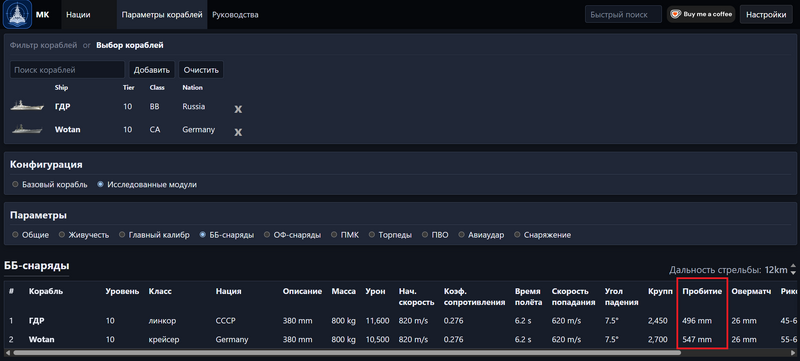Click Buy me a coffee button

[701, 14]
